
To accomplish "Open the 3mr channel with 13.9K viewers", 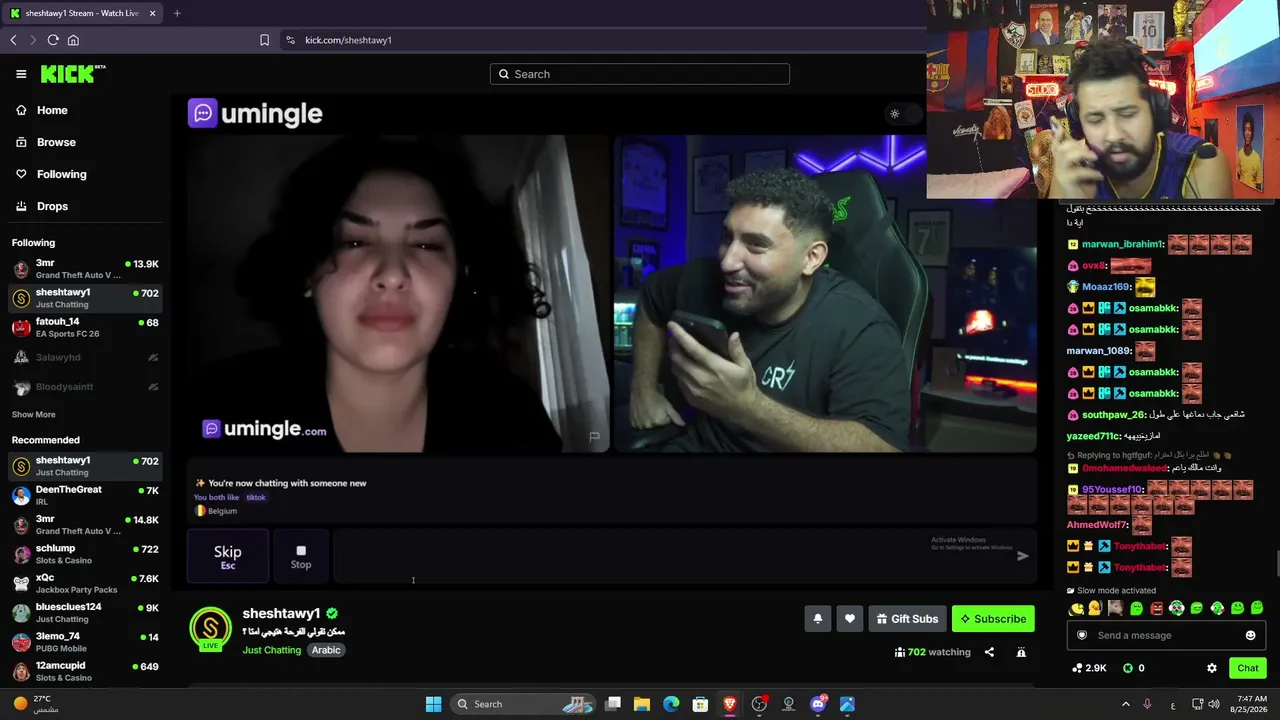I will tap(85, 269).
